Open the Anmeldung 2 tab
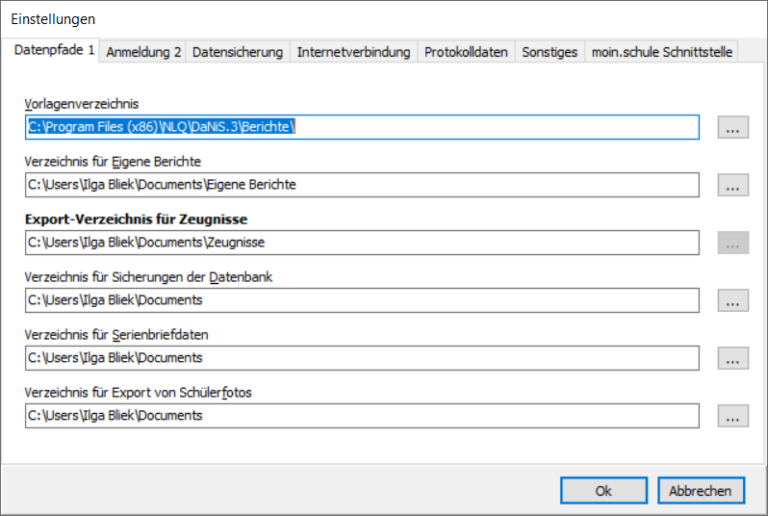 (x=143, y=52)
